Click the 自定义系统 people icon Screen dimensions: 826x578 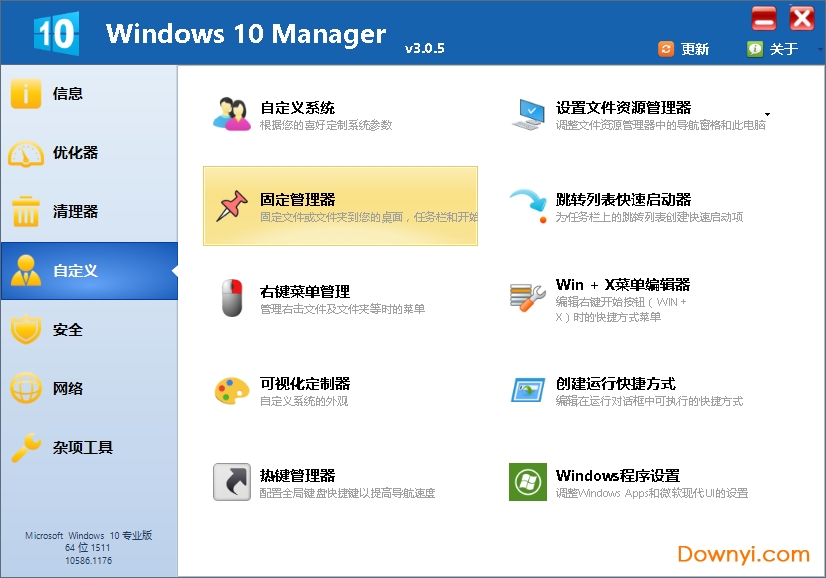pos(232,114)
